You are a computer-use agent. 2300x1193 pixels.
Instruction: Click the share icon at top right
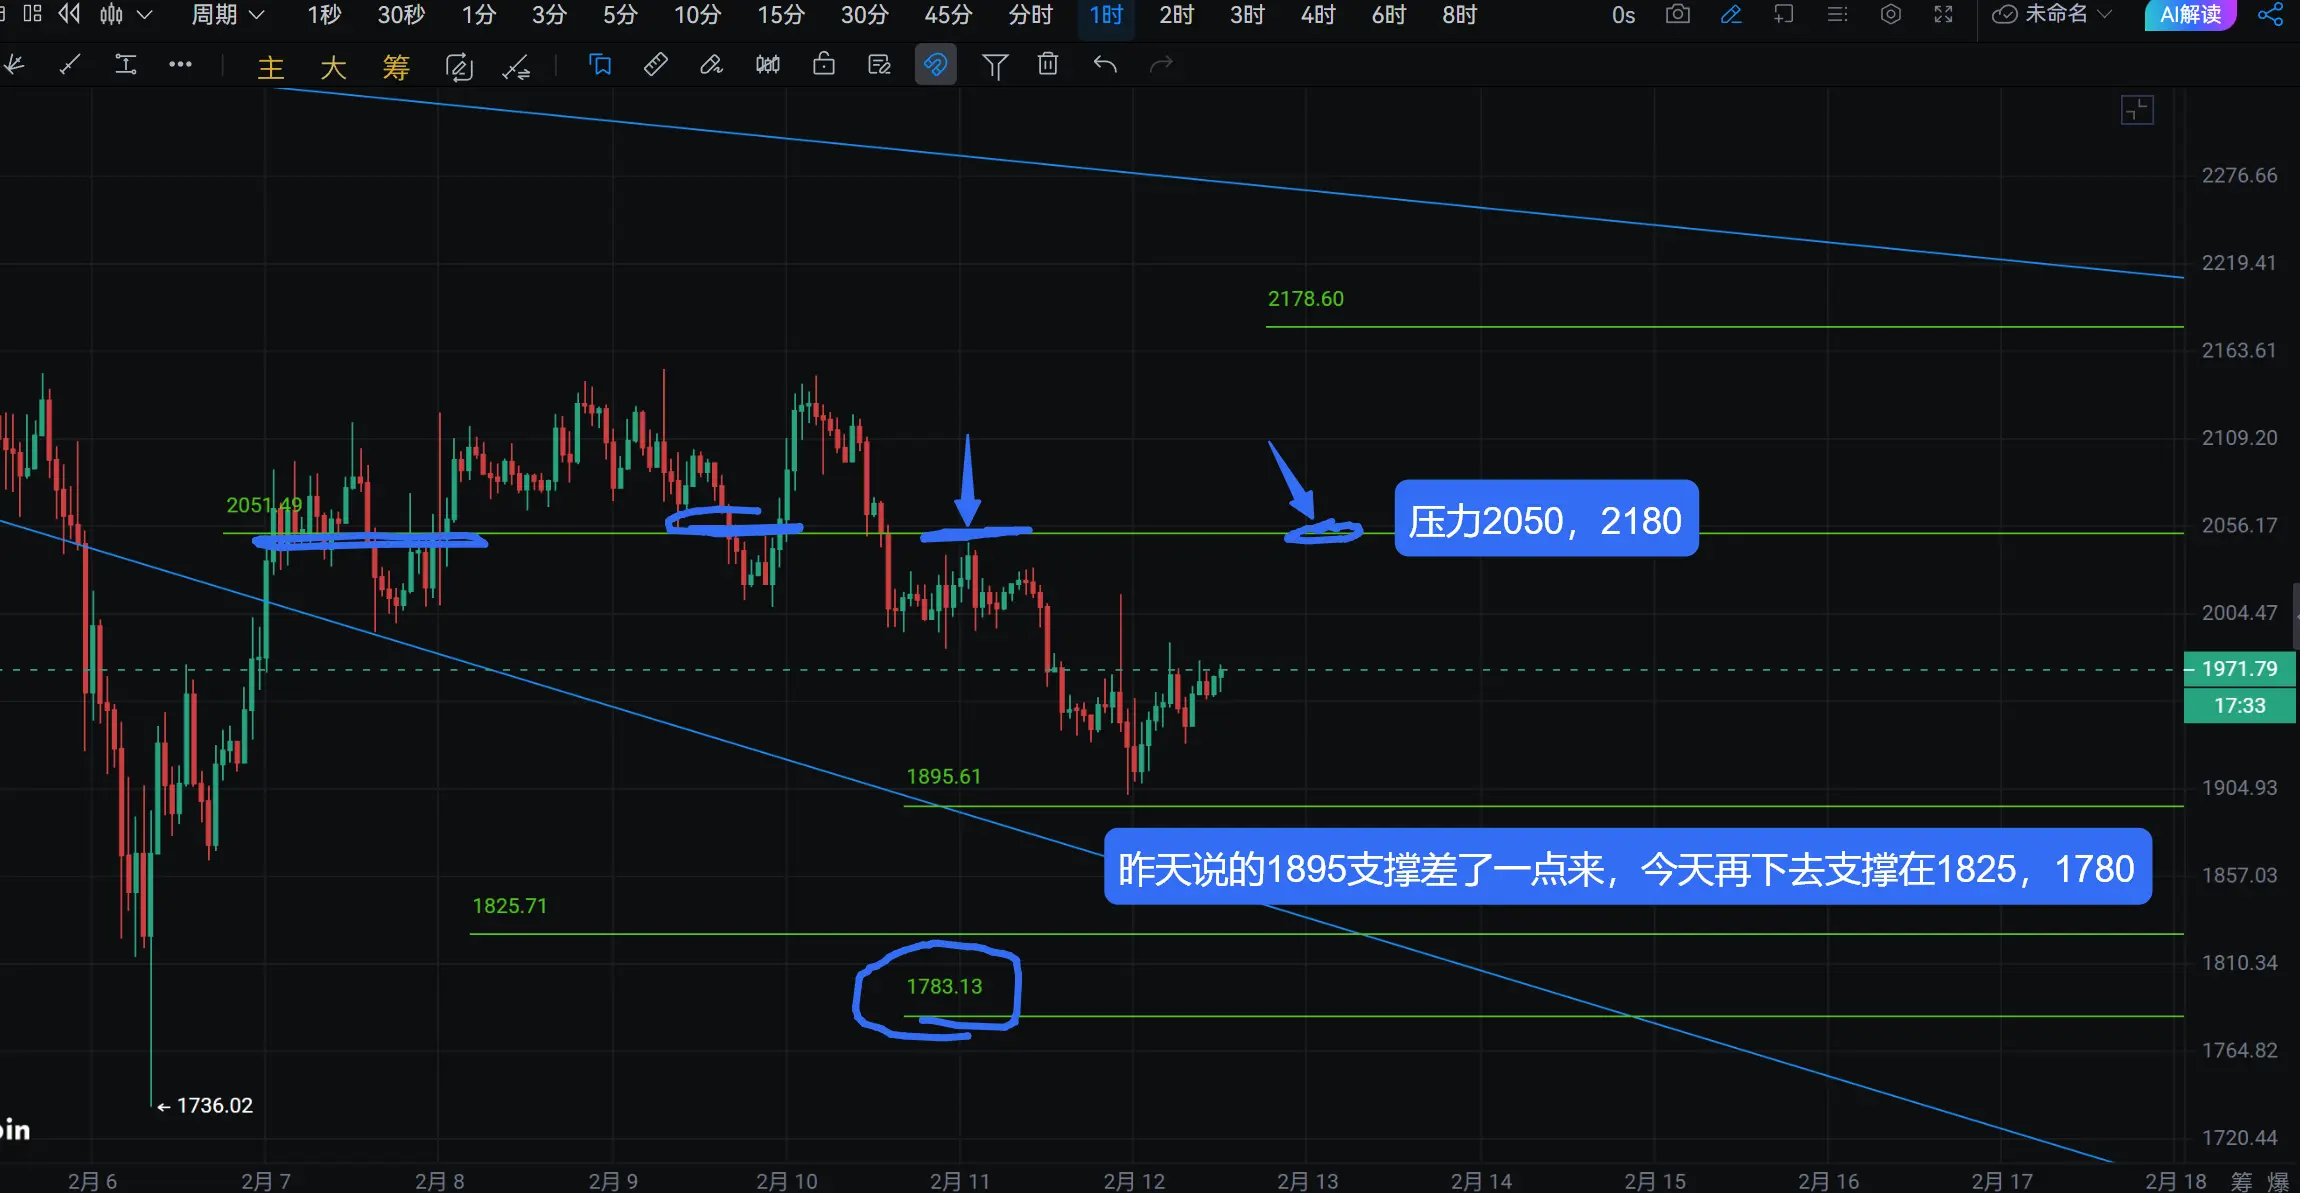pos(2270,14)
